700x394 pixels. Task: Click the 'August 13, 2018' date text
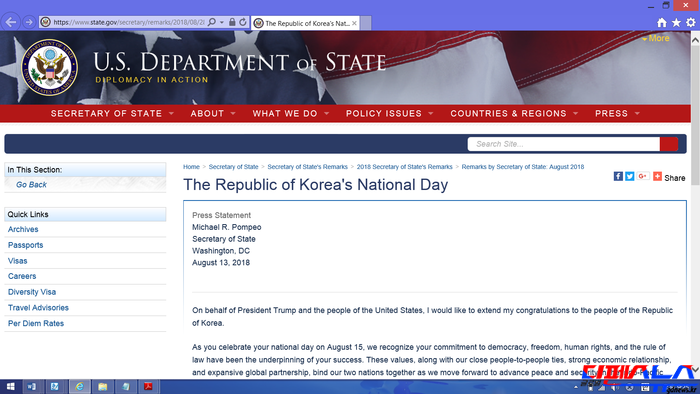(x=221, y=262)
